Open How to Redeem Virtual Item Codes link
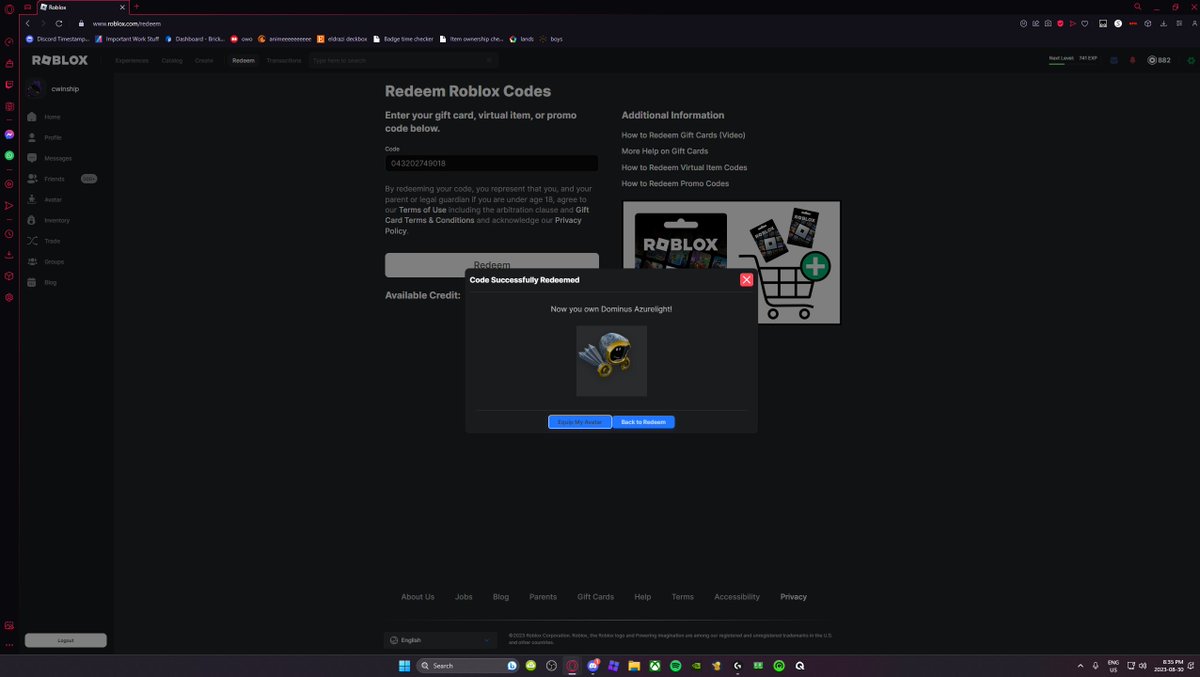 [684, 167]
